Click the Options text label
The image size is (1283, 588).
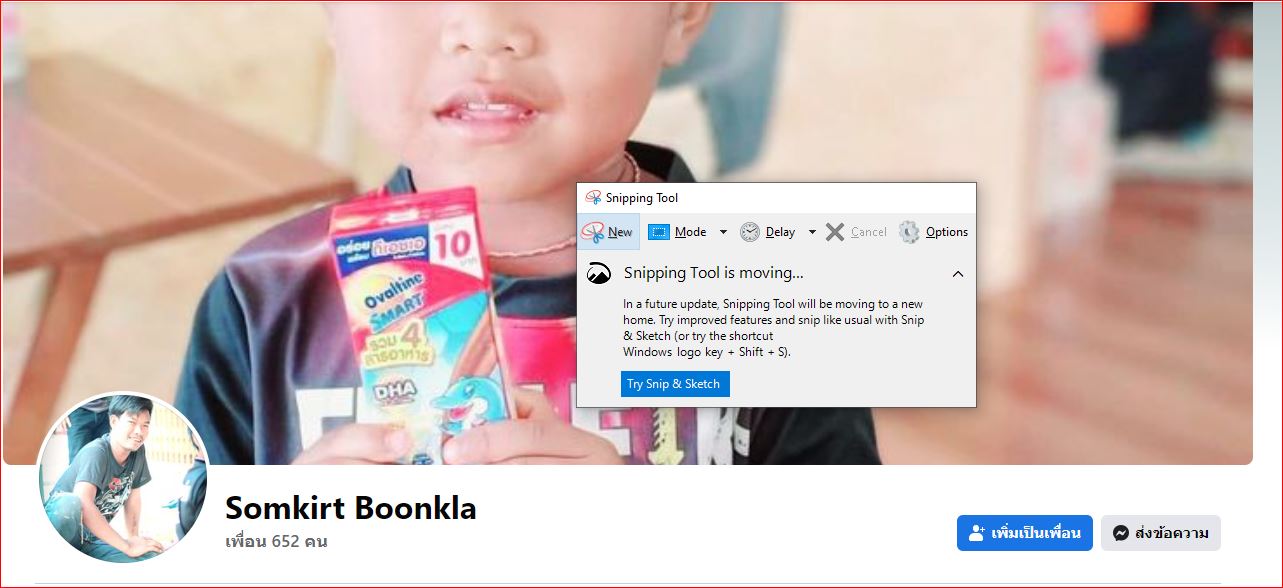click(x=947, y=232)
